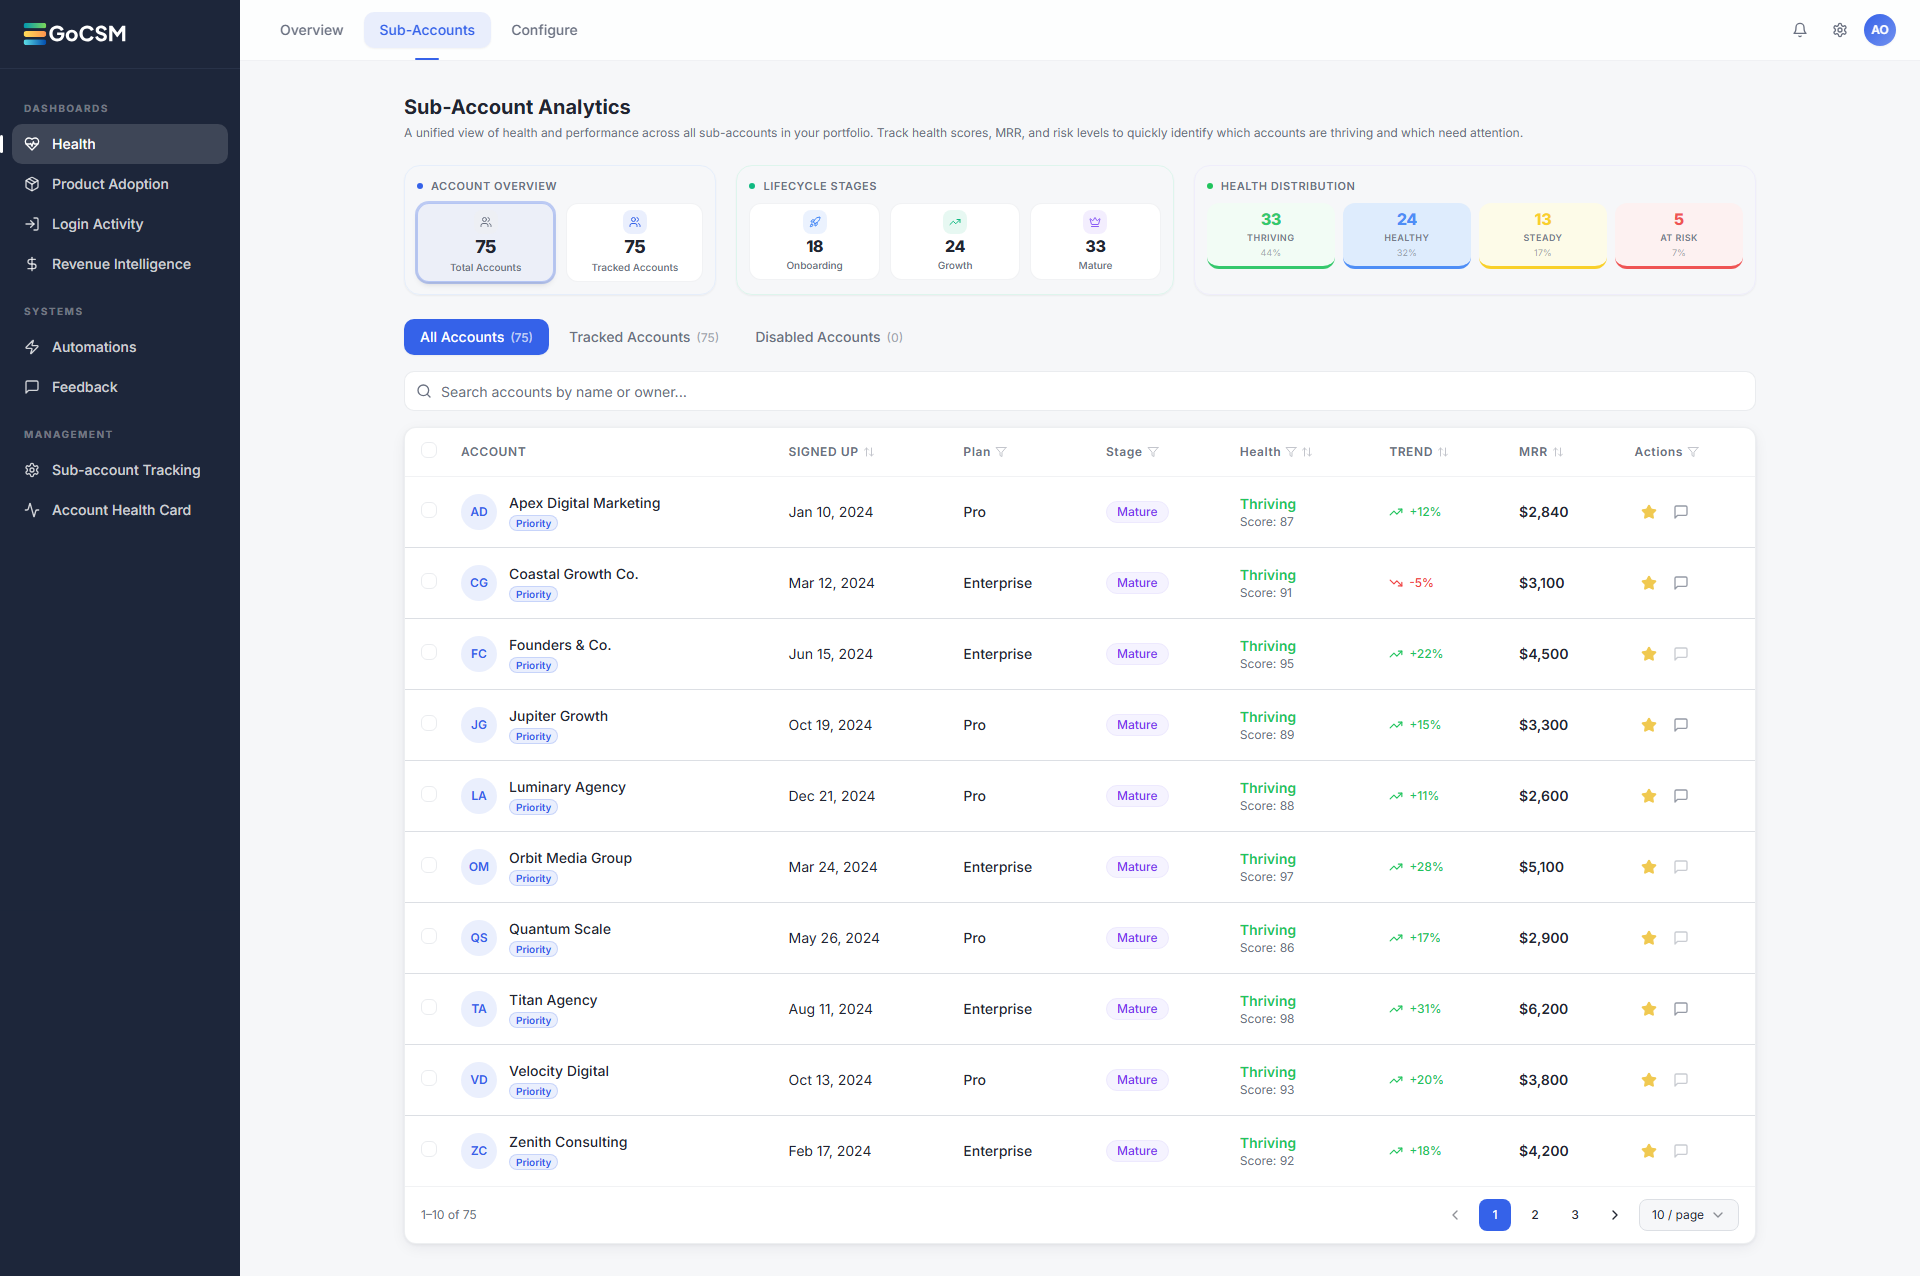Open the Plan column filter
1920x1276 pixels.
click(x=1001, y=452)
